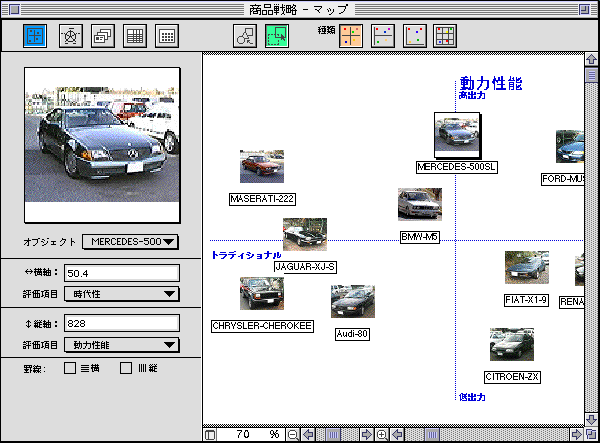This screenshot has height=443, width=600.
Task: Toggle the green selection marquee tool
Action: click(x=277, y=36)
